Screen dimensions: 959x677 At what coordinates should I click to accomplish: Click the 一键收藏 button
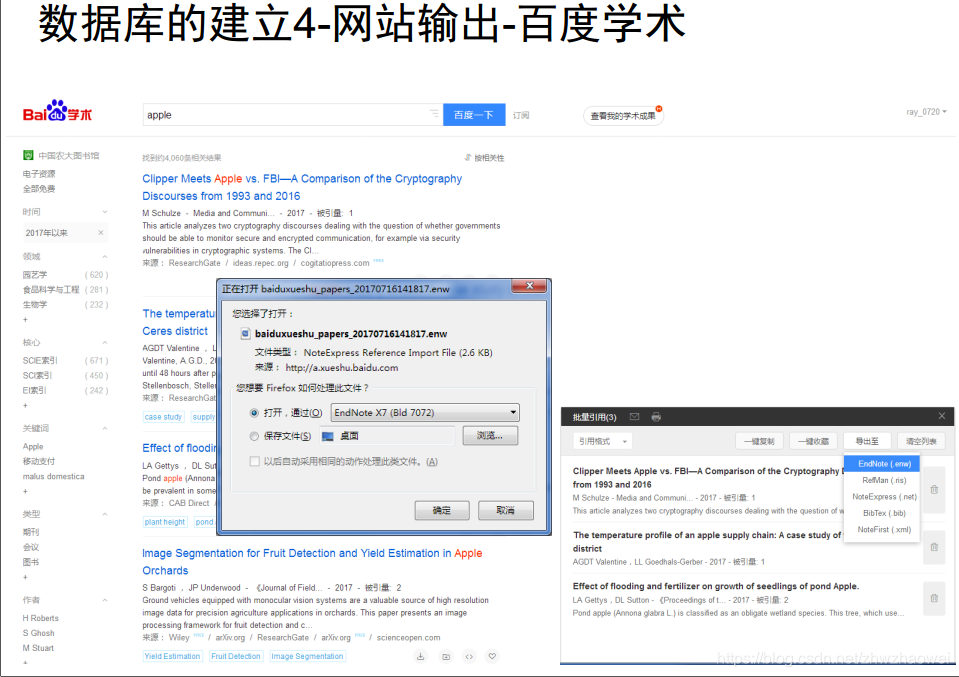(813, 441)
